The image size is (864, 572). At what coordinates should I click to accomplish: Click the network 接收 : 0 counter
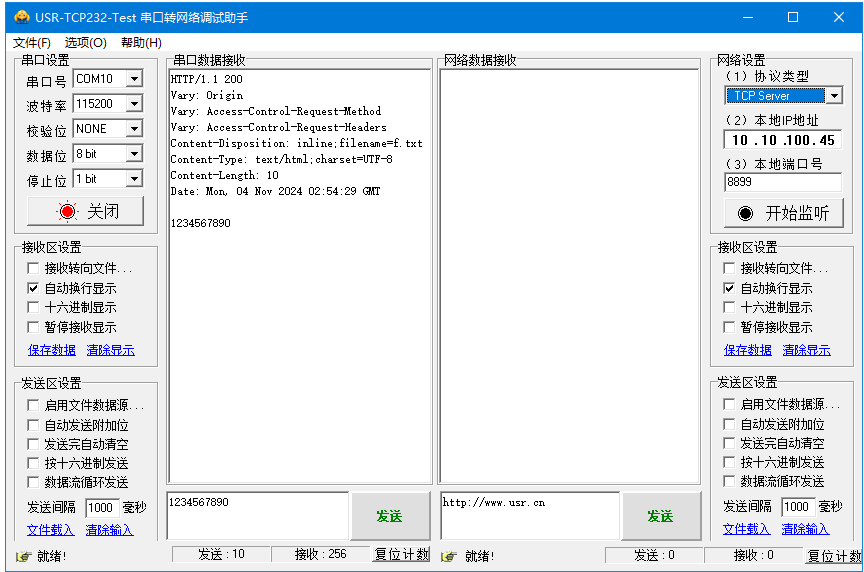tap(753, 555)
